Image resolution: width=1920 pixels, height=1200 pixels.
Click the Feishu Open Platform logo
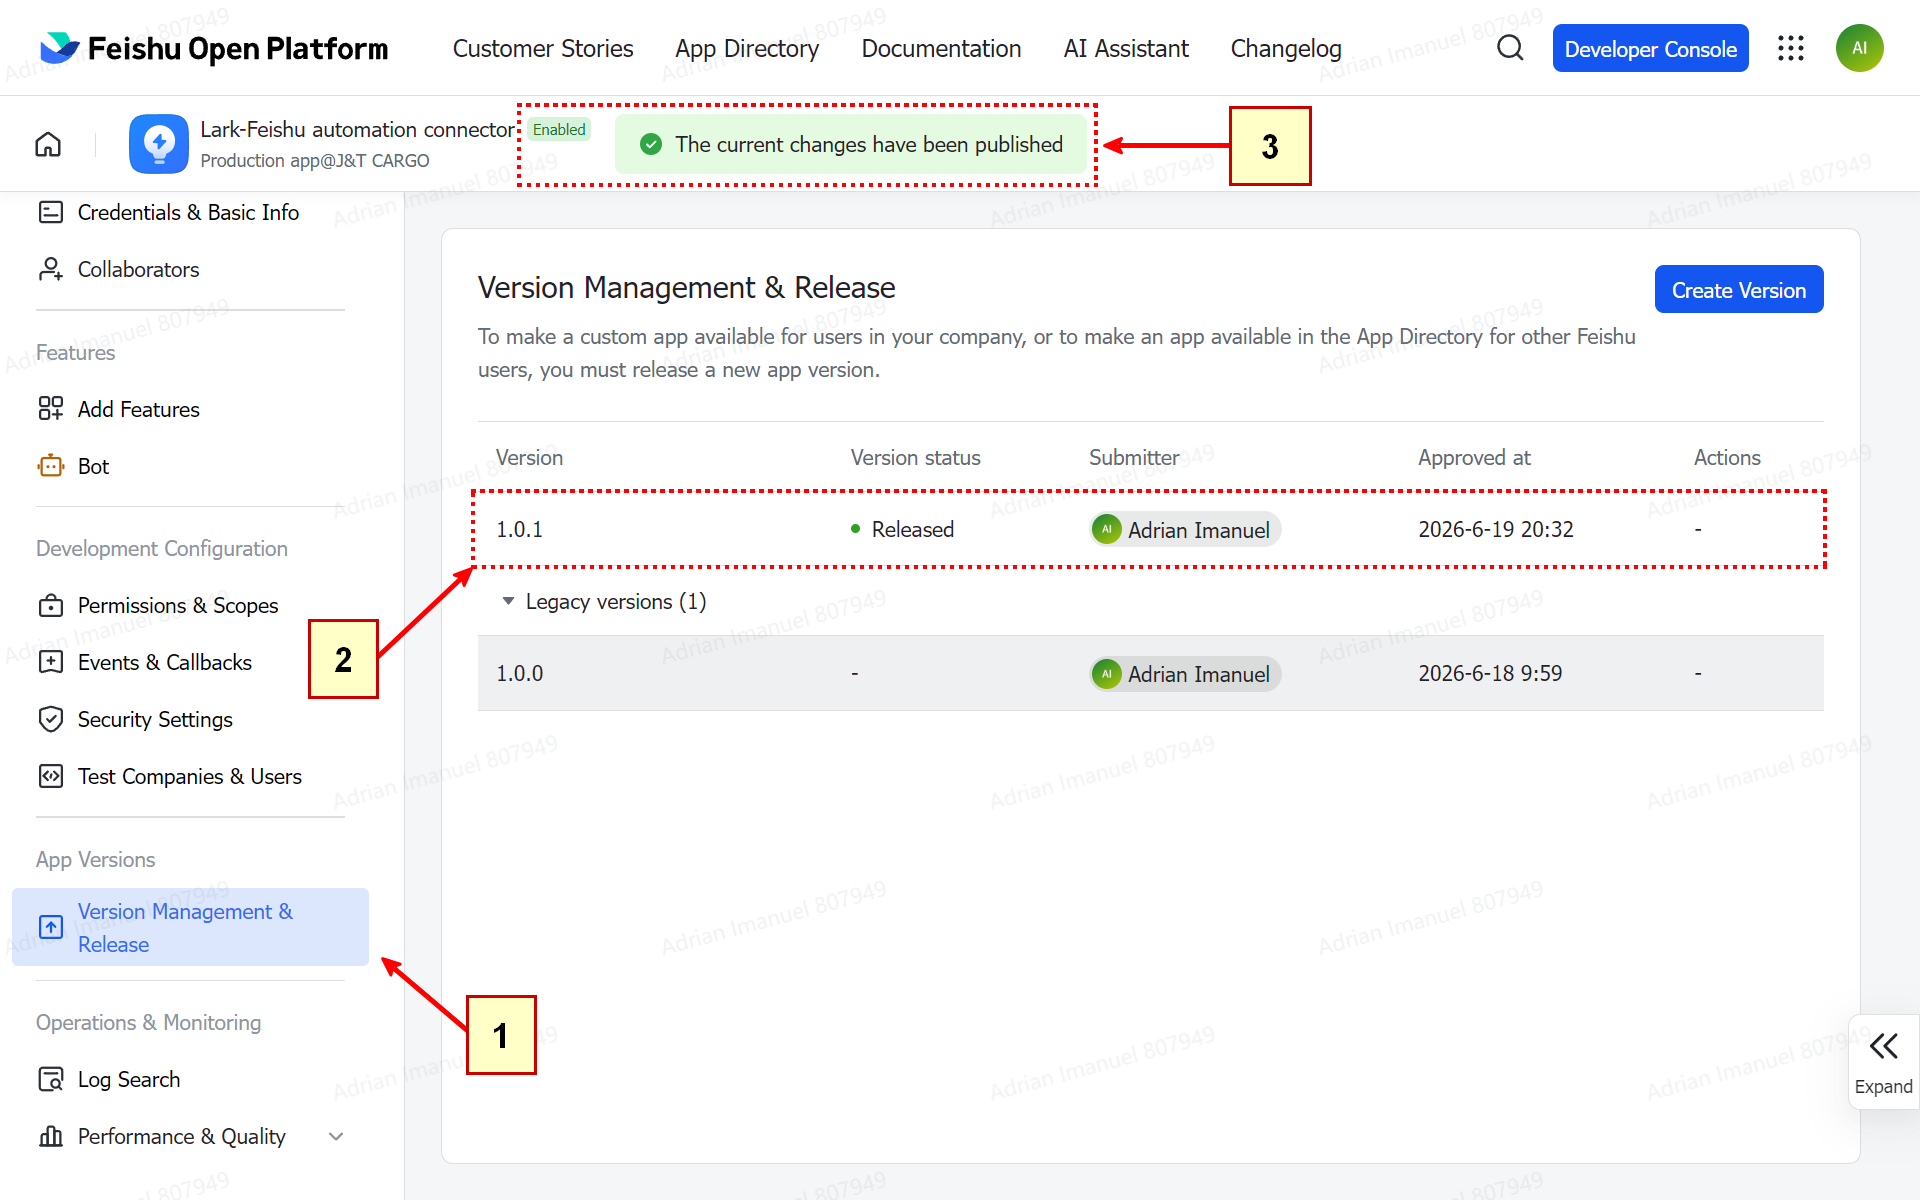click(213, 48)
